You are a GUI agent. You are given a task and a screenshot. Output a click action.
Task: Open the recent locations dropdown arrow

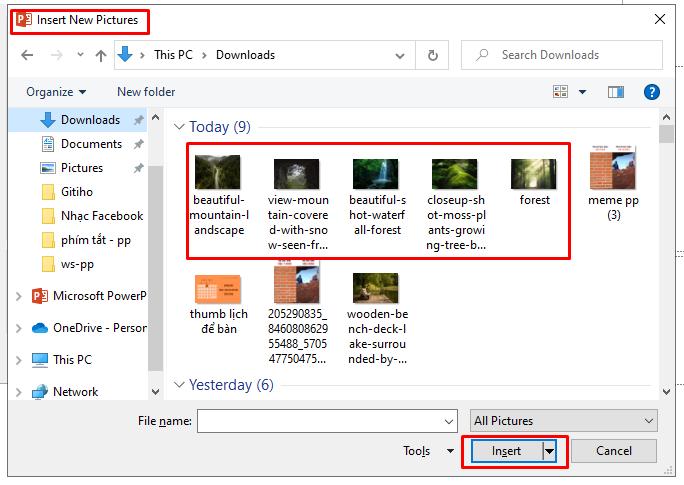[80, 55]
